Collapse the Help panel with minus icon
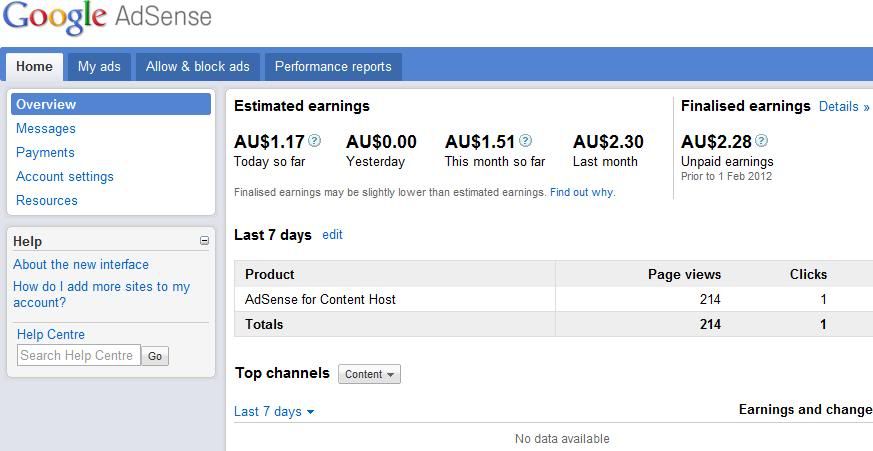873x451 pixels. click(x=204, y=241)
